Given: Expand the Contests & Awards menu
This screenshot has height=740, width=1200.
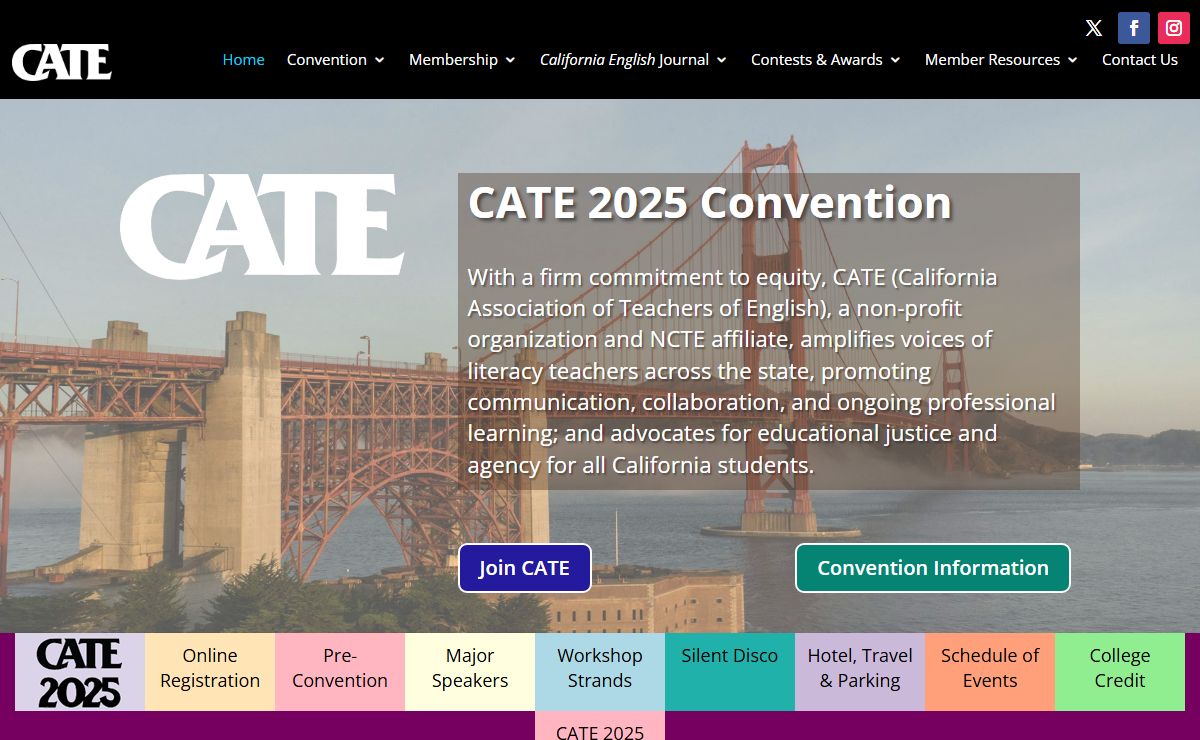Looking at the screenshot, I should (x=826, y=60).
